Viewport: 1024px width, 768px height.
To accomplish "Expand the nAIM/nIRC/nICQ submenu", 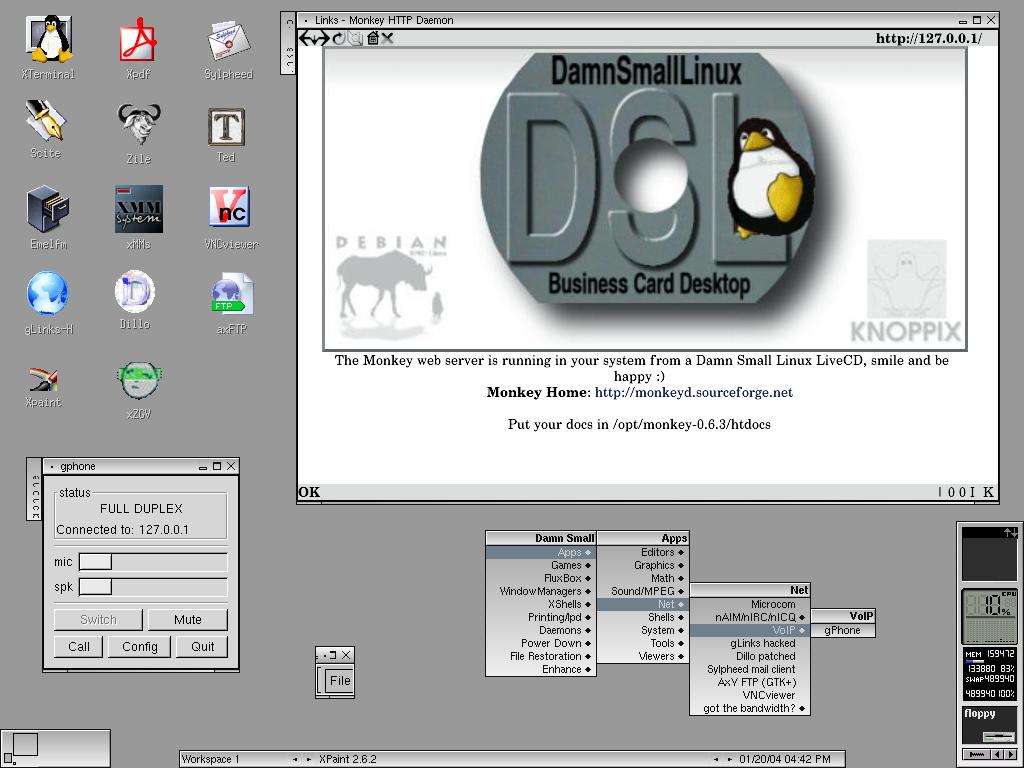I will 750,618.
